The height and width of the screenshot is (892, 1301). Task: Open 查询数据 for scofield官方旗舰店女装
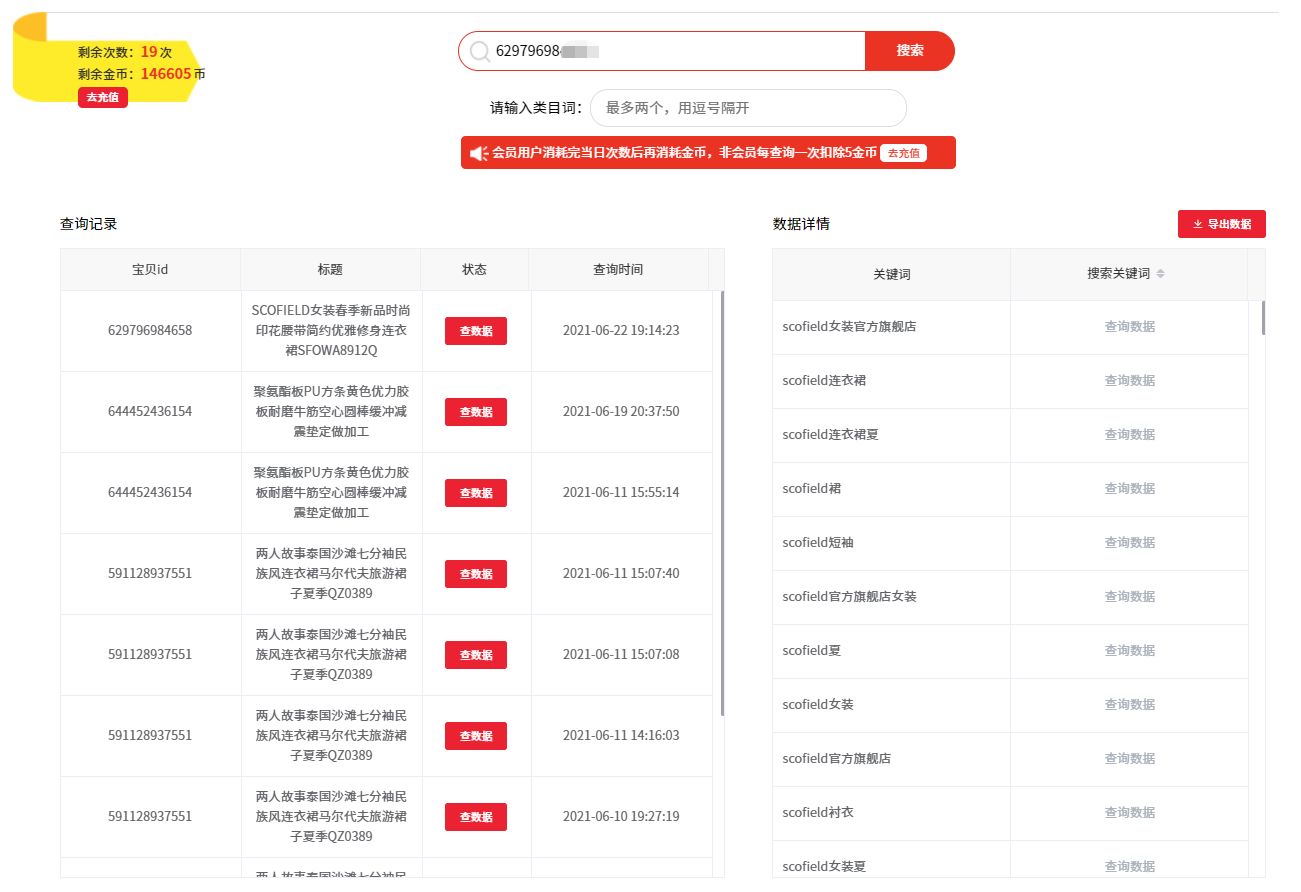(x=1129, y=596)
